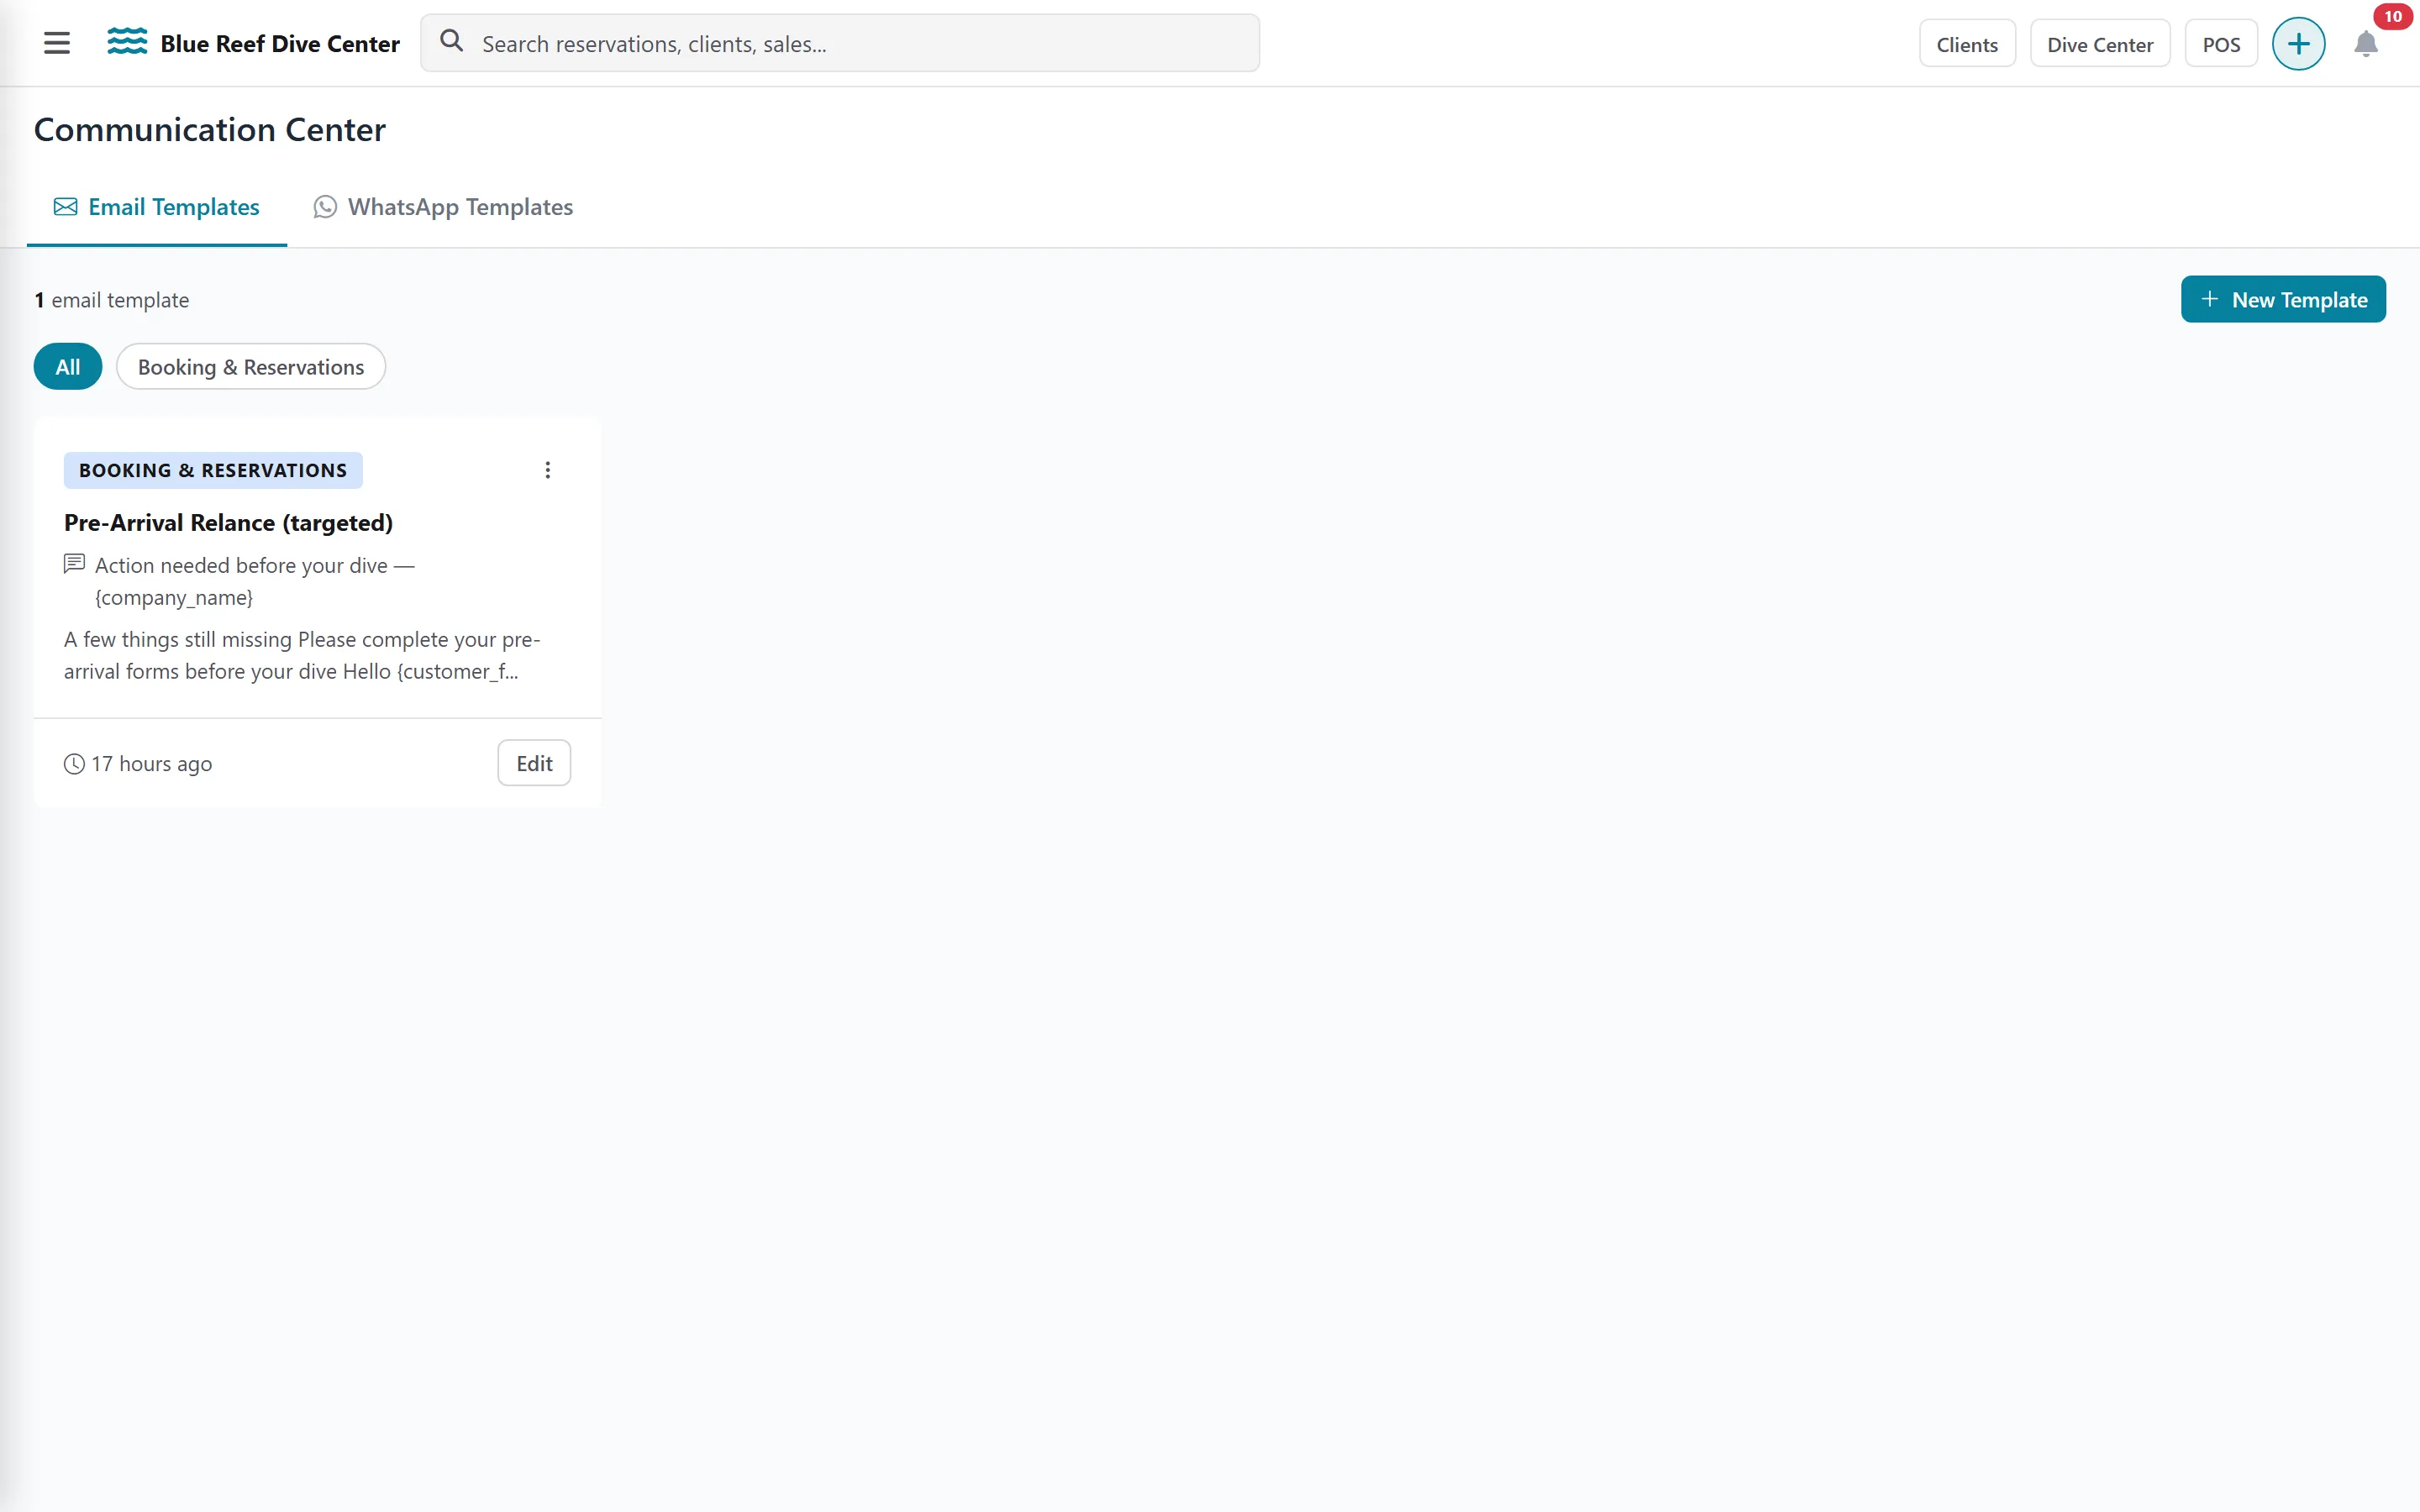Click the 'Action needed before your dive' subject
Viewport: 2420px width, 1512px height.
254,581
